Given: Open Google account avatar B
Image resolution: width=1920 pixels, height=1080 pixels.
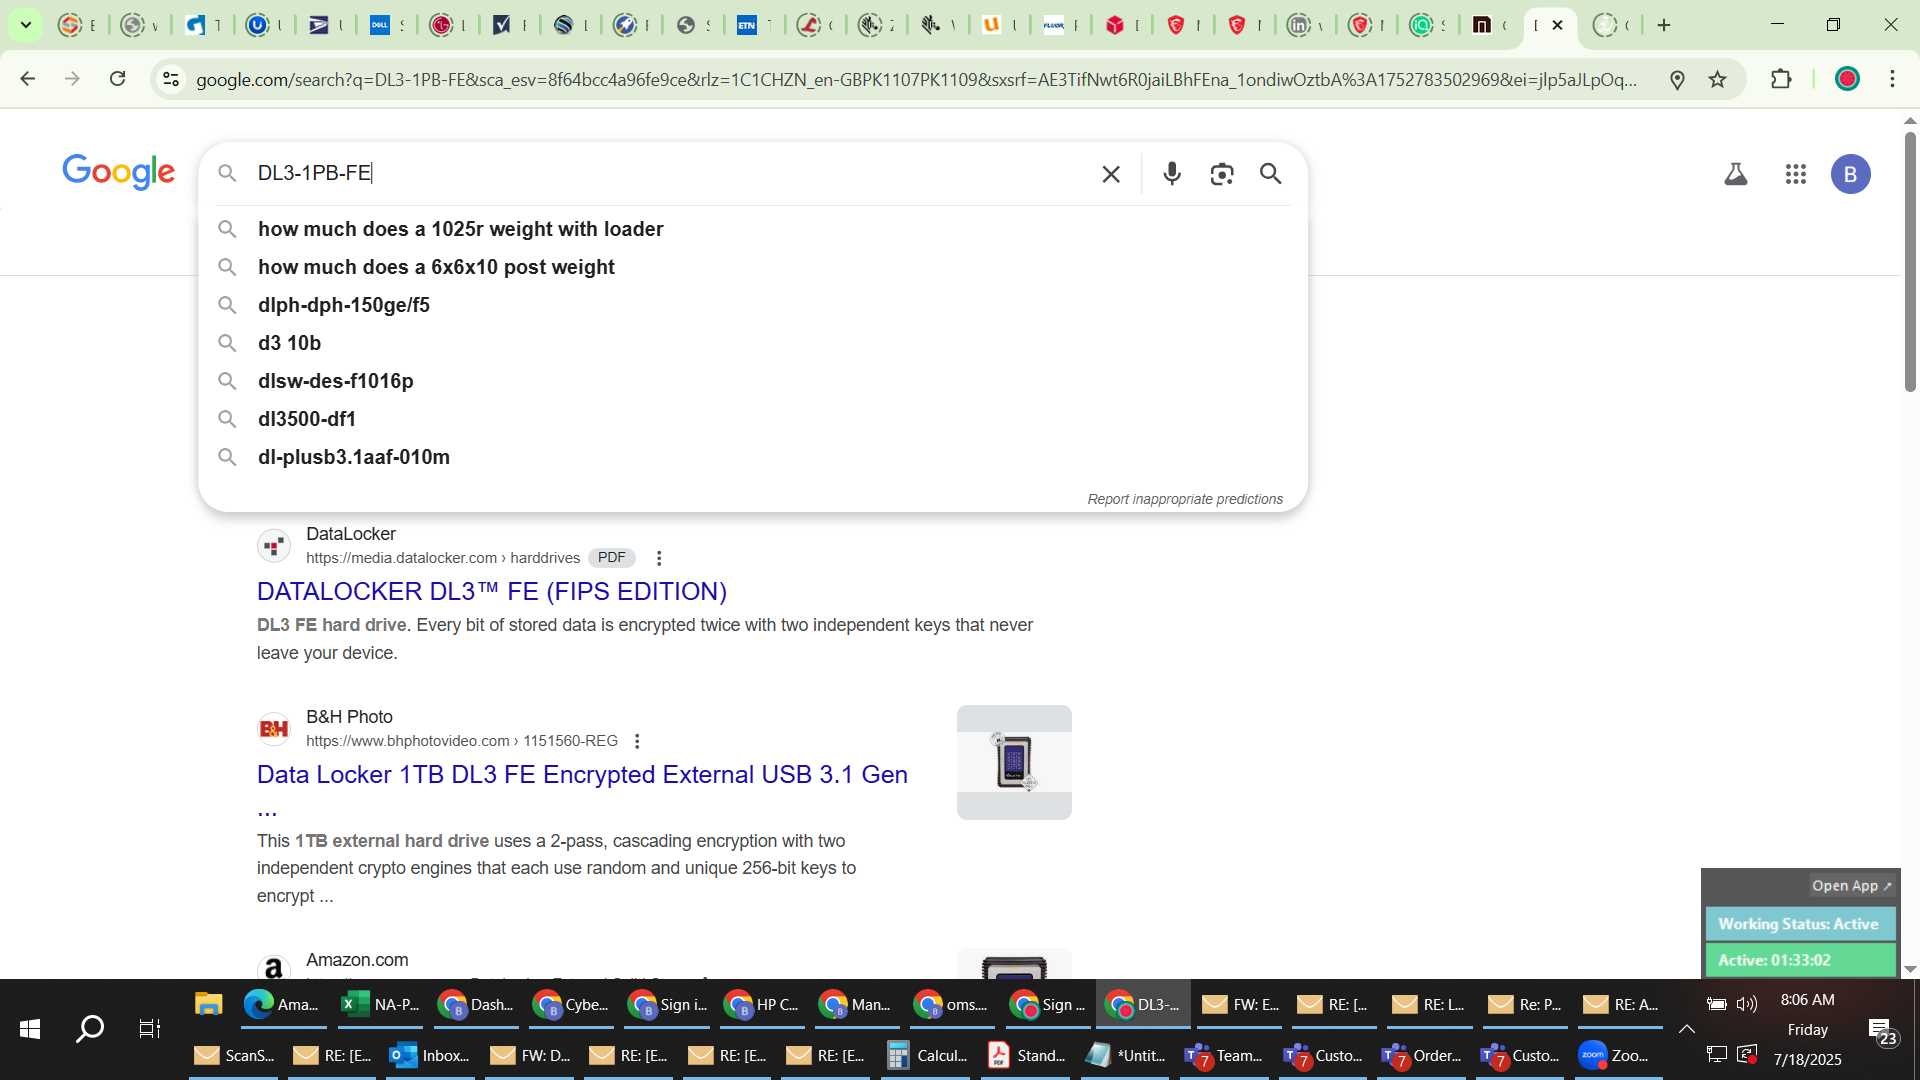Looking at the screenshot, I should coord(1850,174).
